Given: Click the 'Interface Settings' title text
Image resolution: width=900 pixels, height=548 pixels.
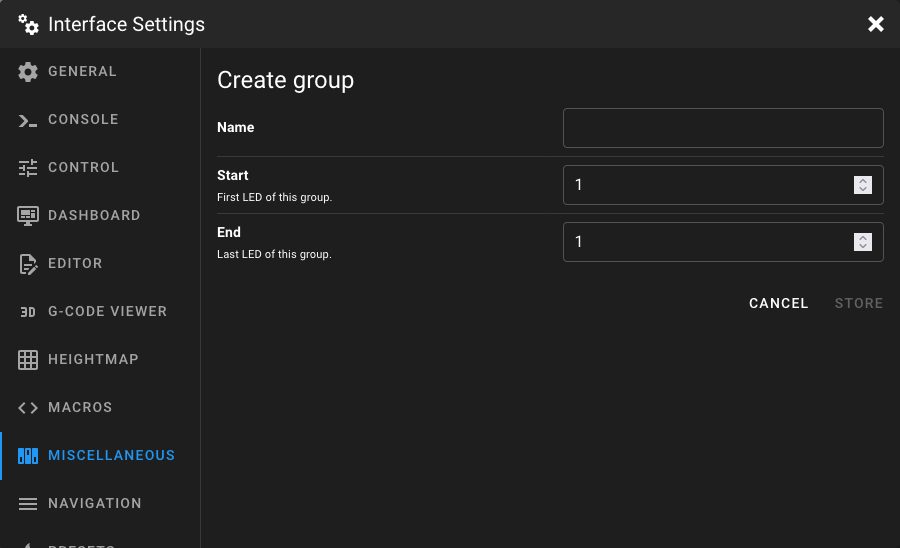Looking at the screenshot, I should point(126,25).
